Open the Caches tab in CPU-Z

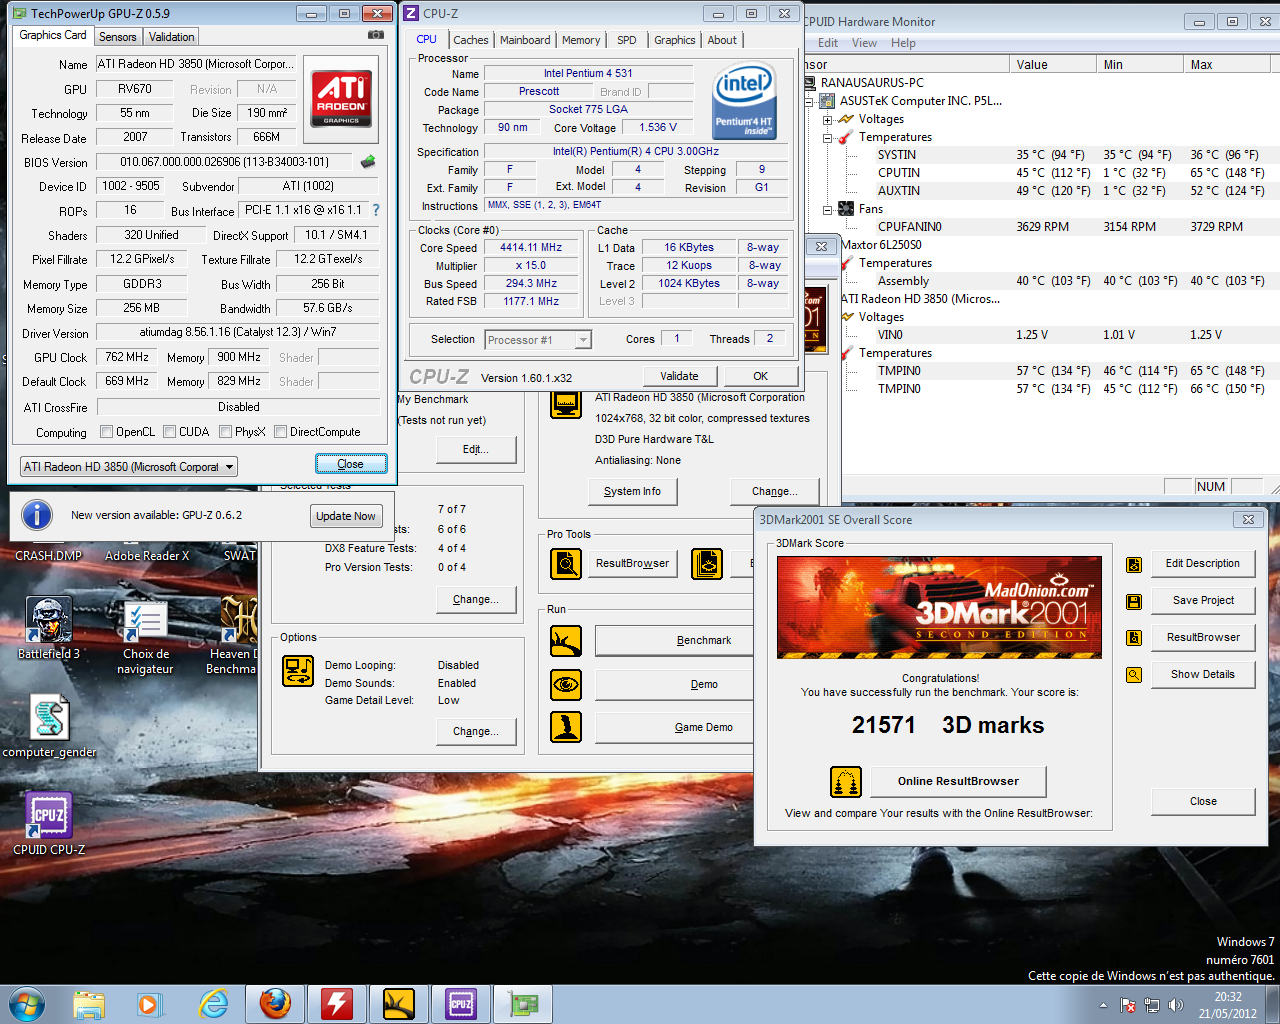tap(471, 40)
